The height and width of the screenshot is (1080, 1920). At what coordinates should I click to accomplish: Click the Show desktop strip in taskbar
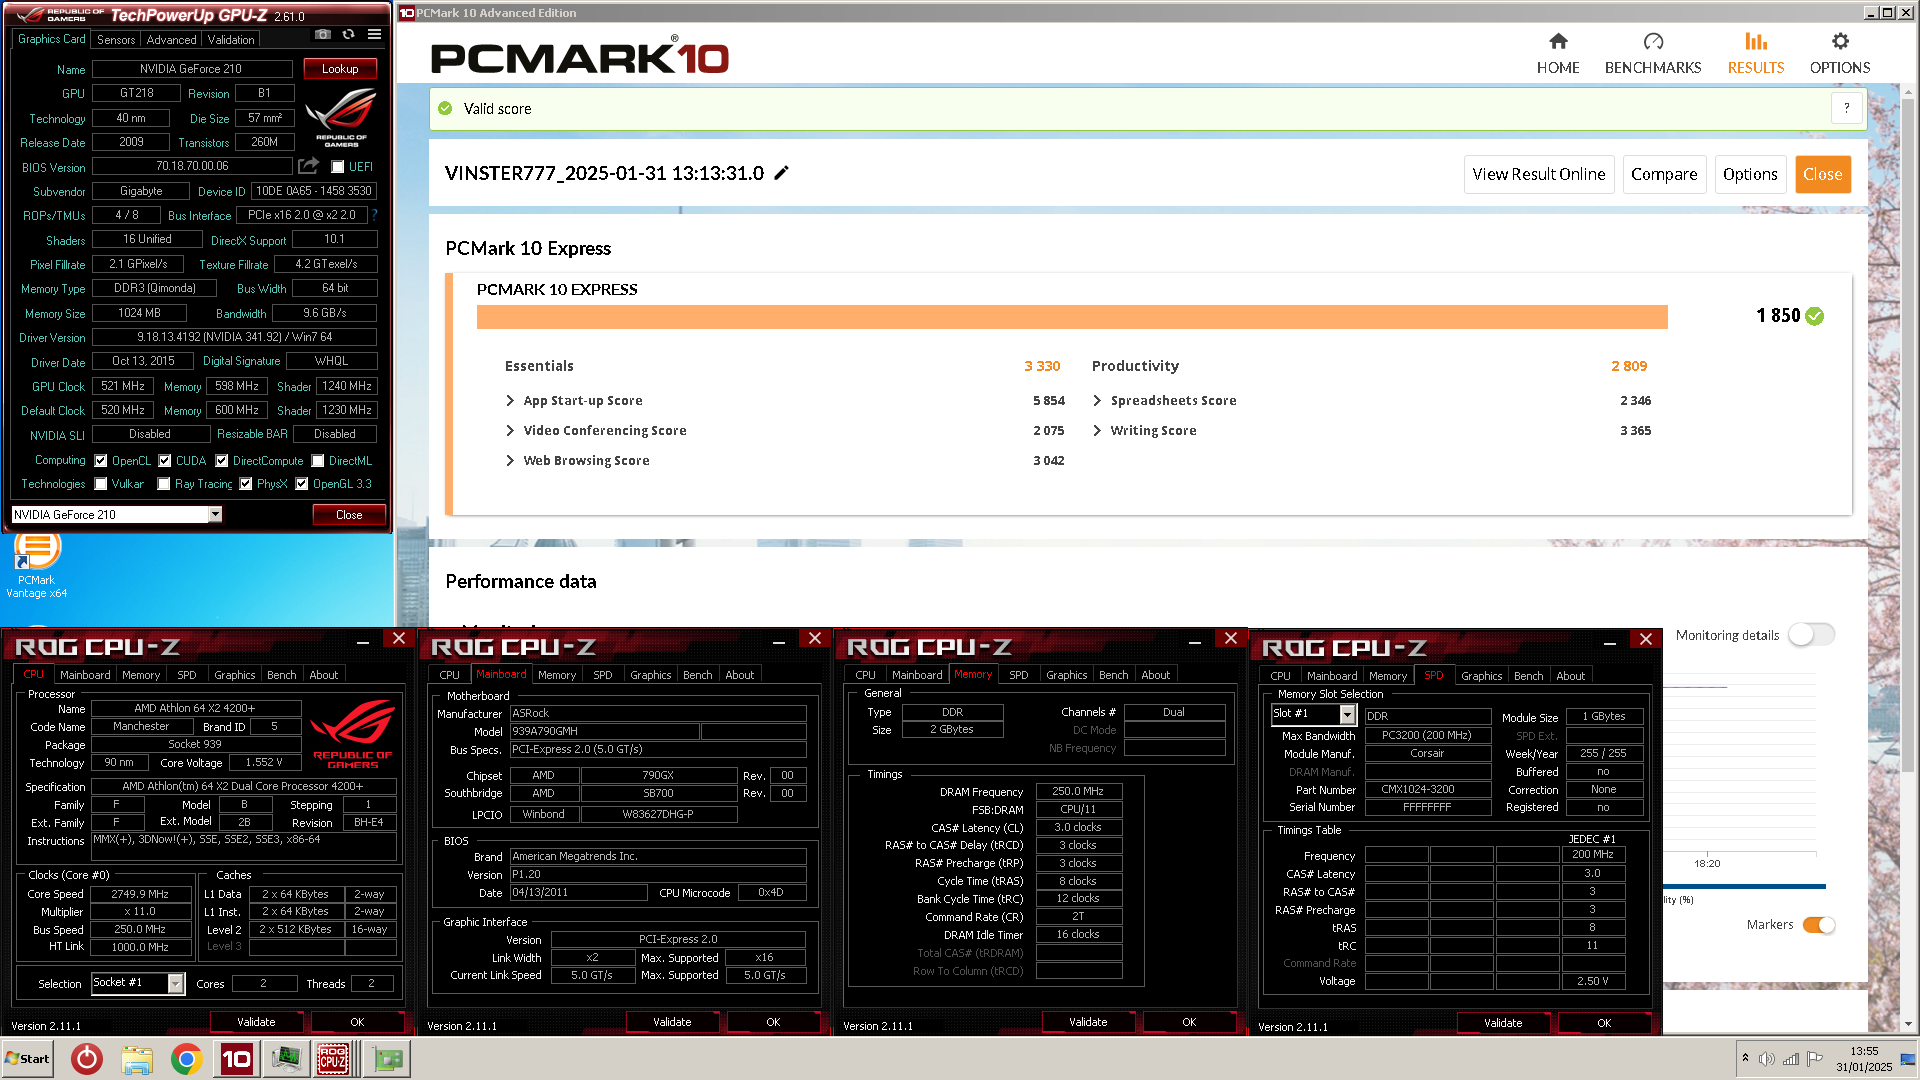1908,1059
